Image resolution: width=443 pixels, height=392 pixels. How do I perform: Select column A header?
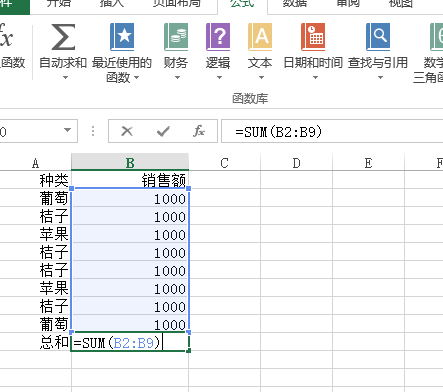click(36, 162)
